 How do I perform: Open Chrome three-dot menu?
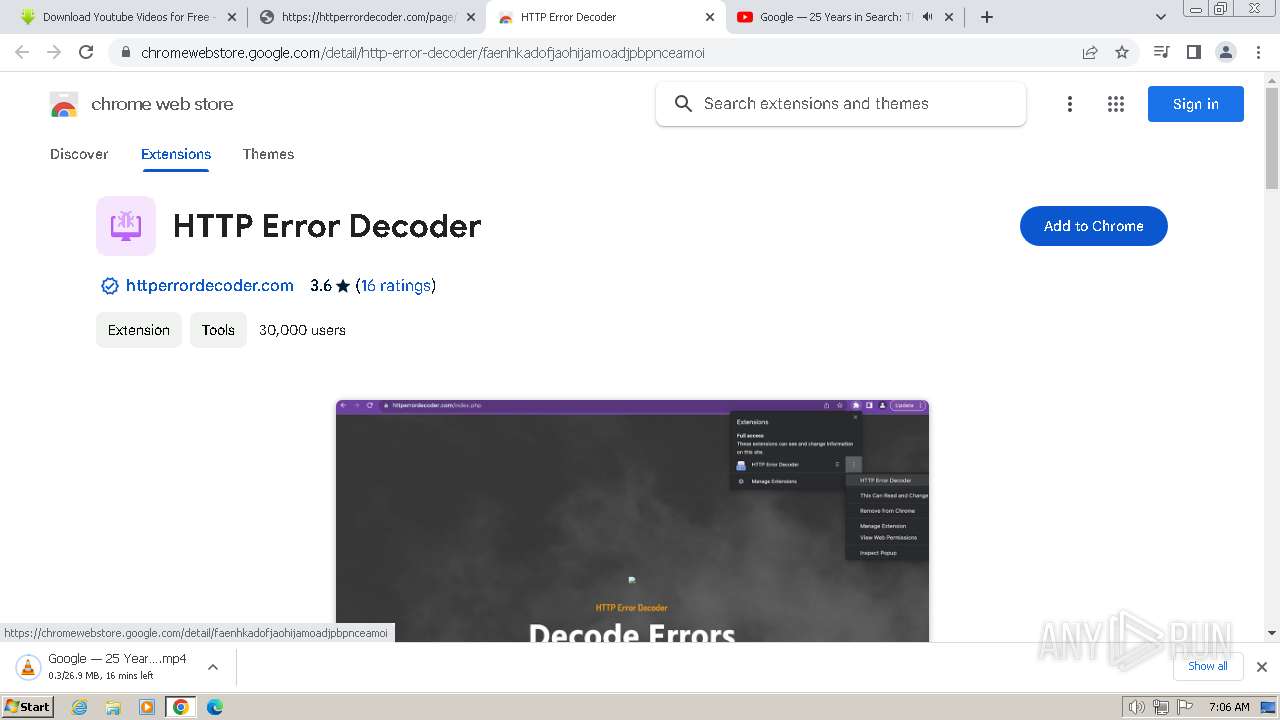1258,52
